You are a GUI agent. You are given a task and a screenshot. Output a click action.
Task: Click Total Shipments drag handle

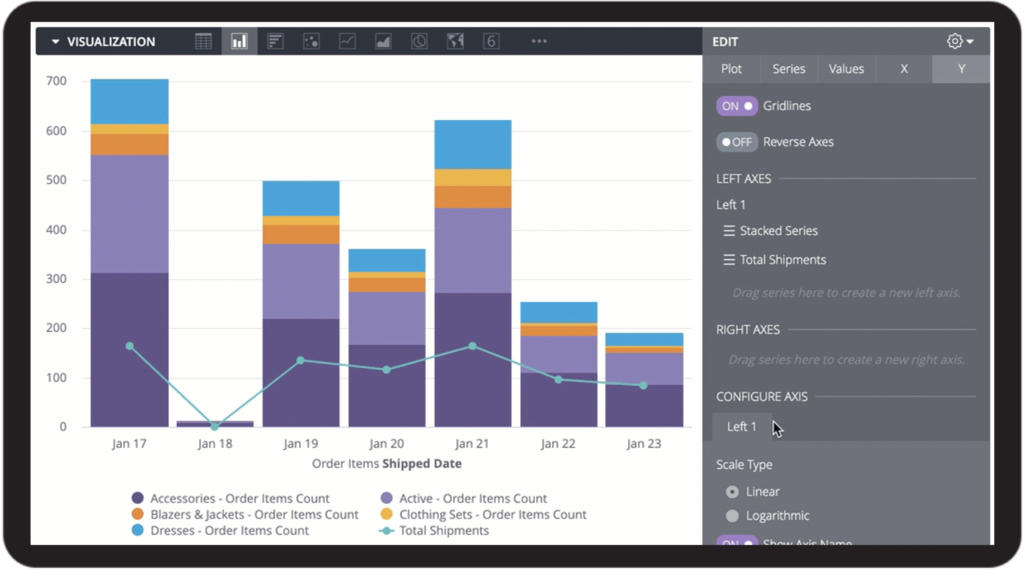[729, 259]
